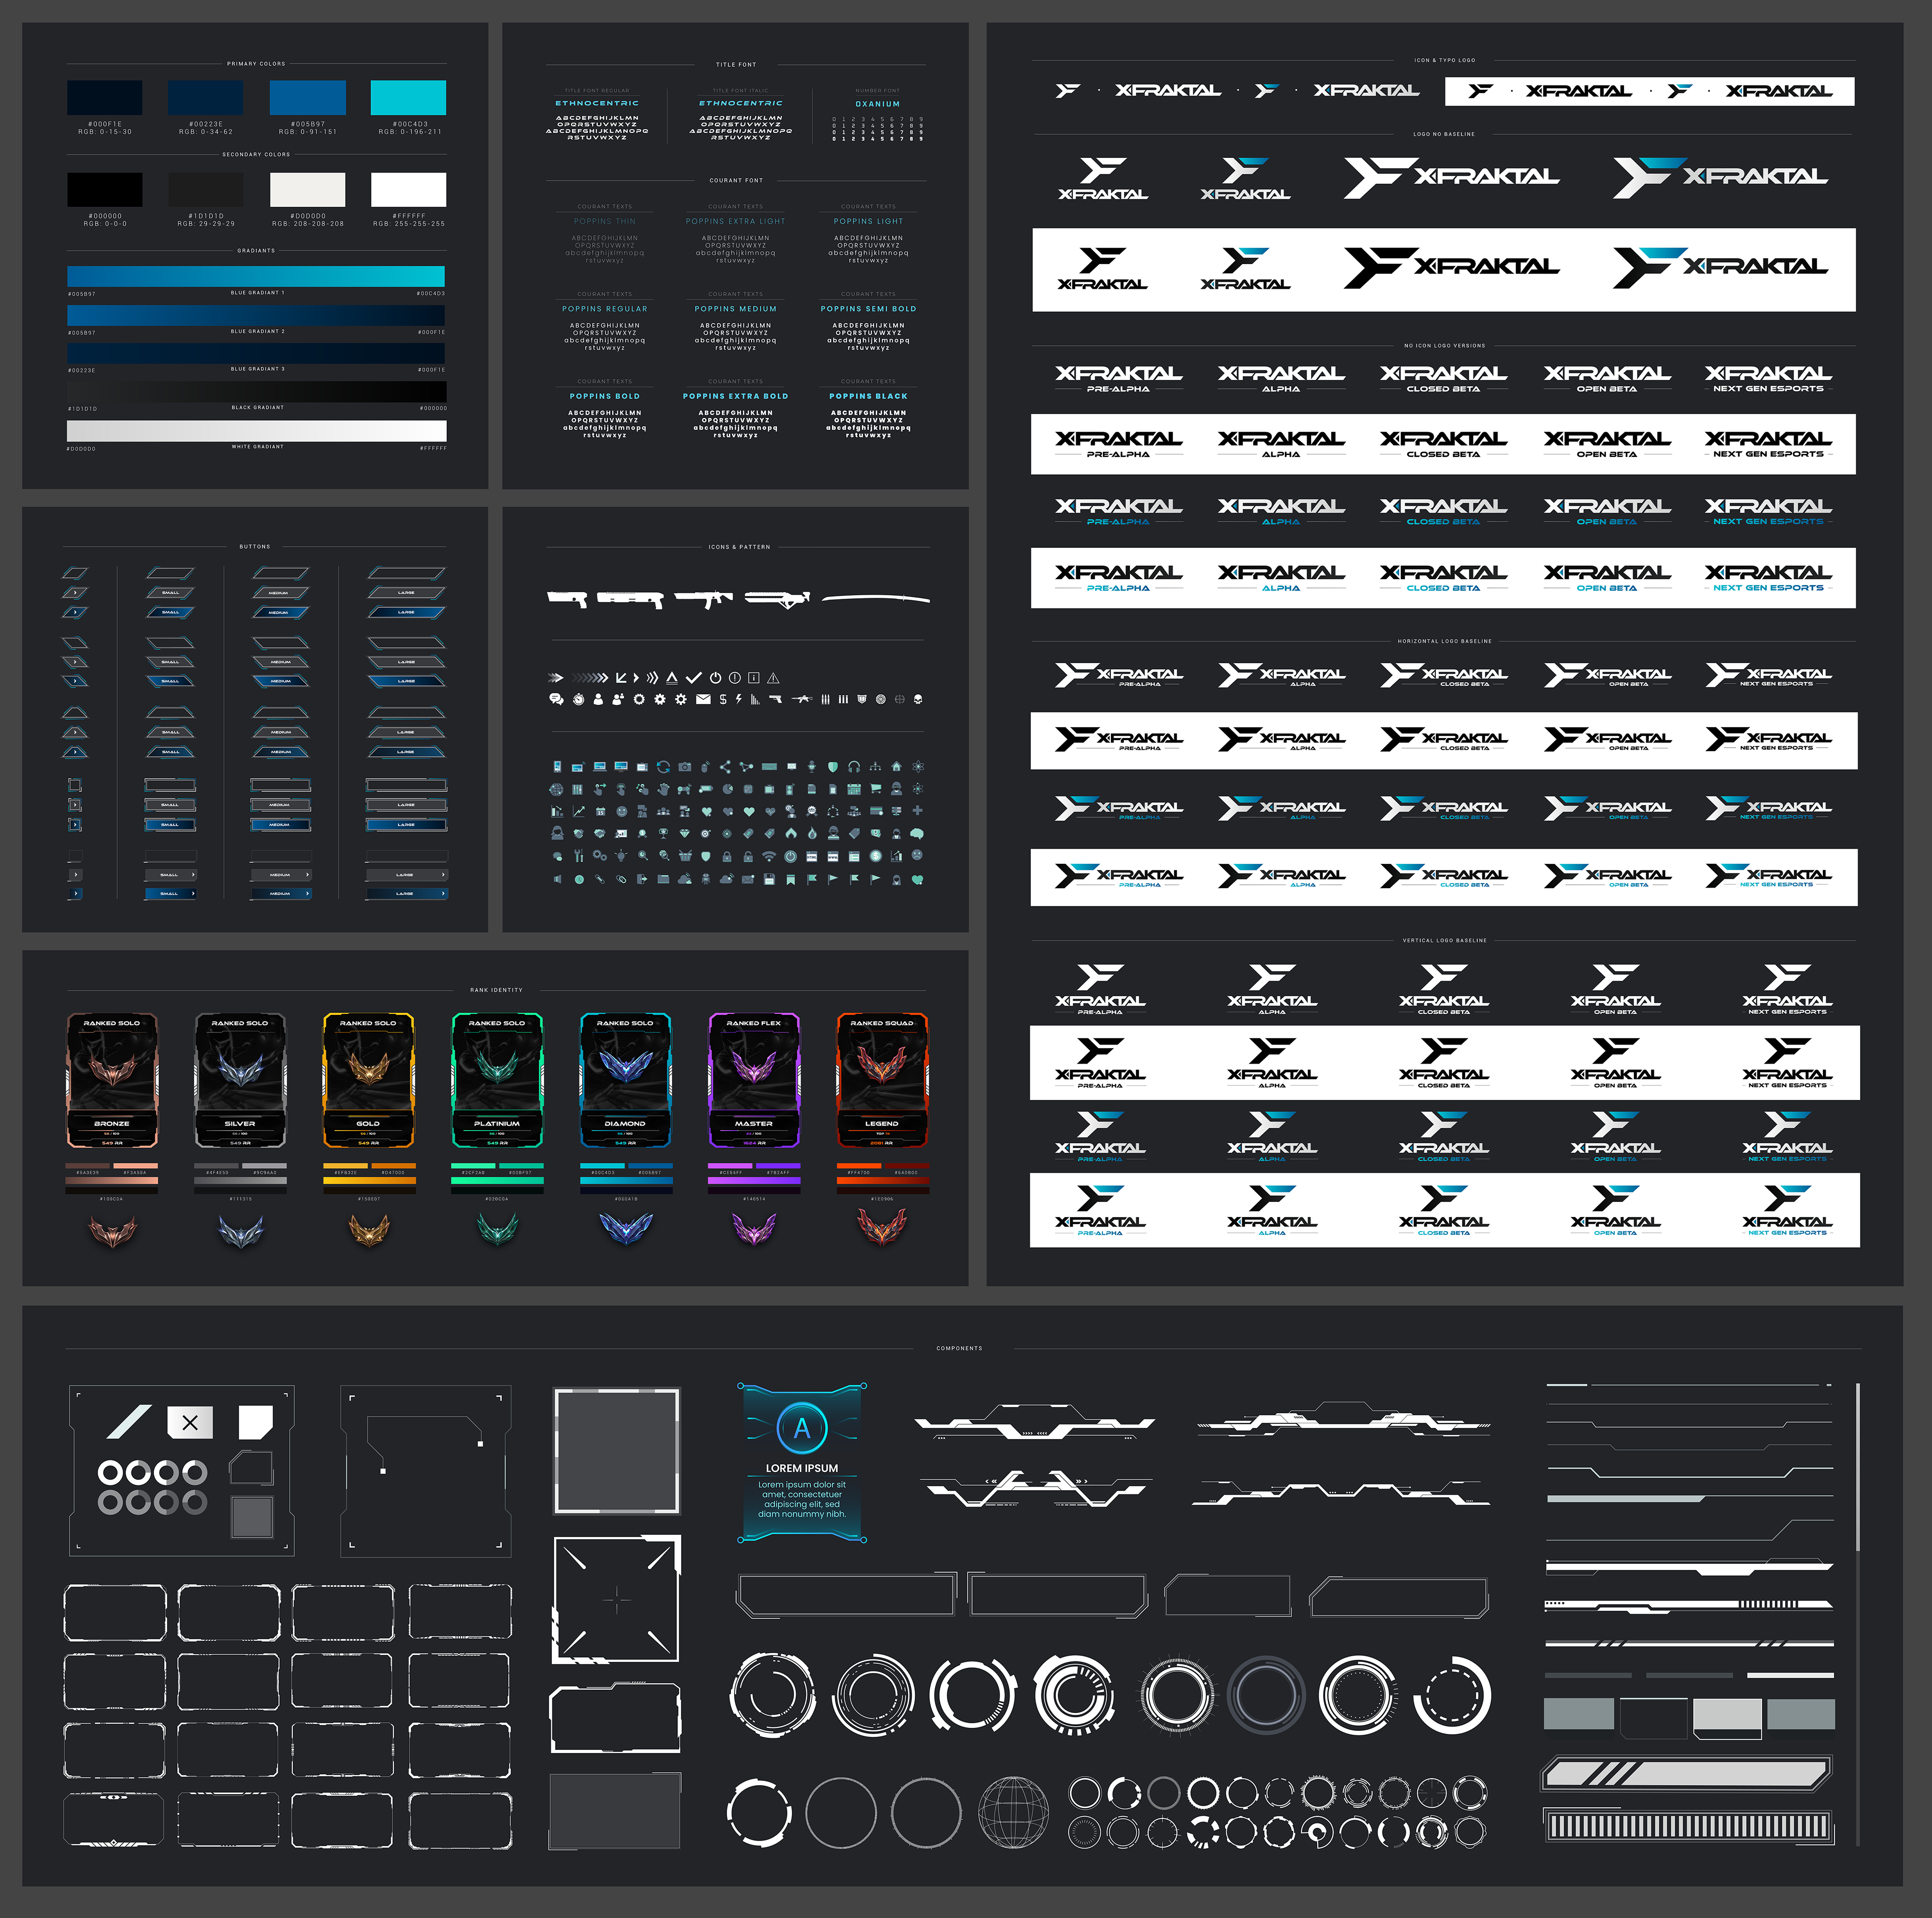
Task: Select the #00C4D3 cyan color swatch
Action: click(x=408, y=98)
